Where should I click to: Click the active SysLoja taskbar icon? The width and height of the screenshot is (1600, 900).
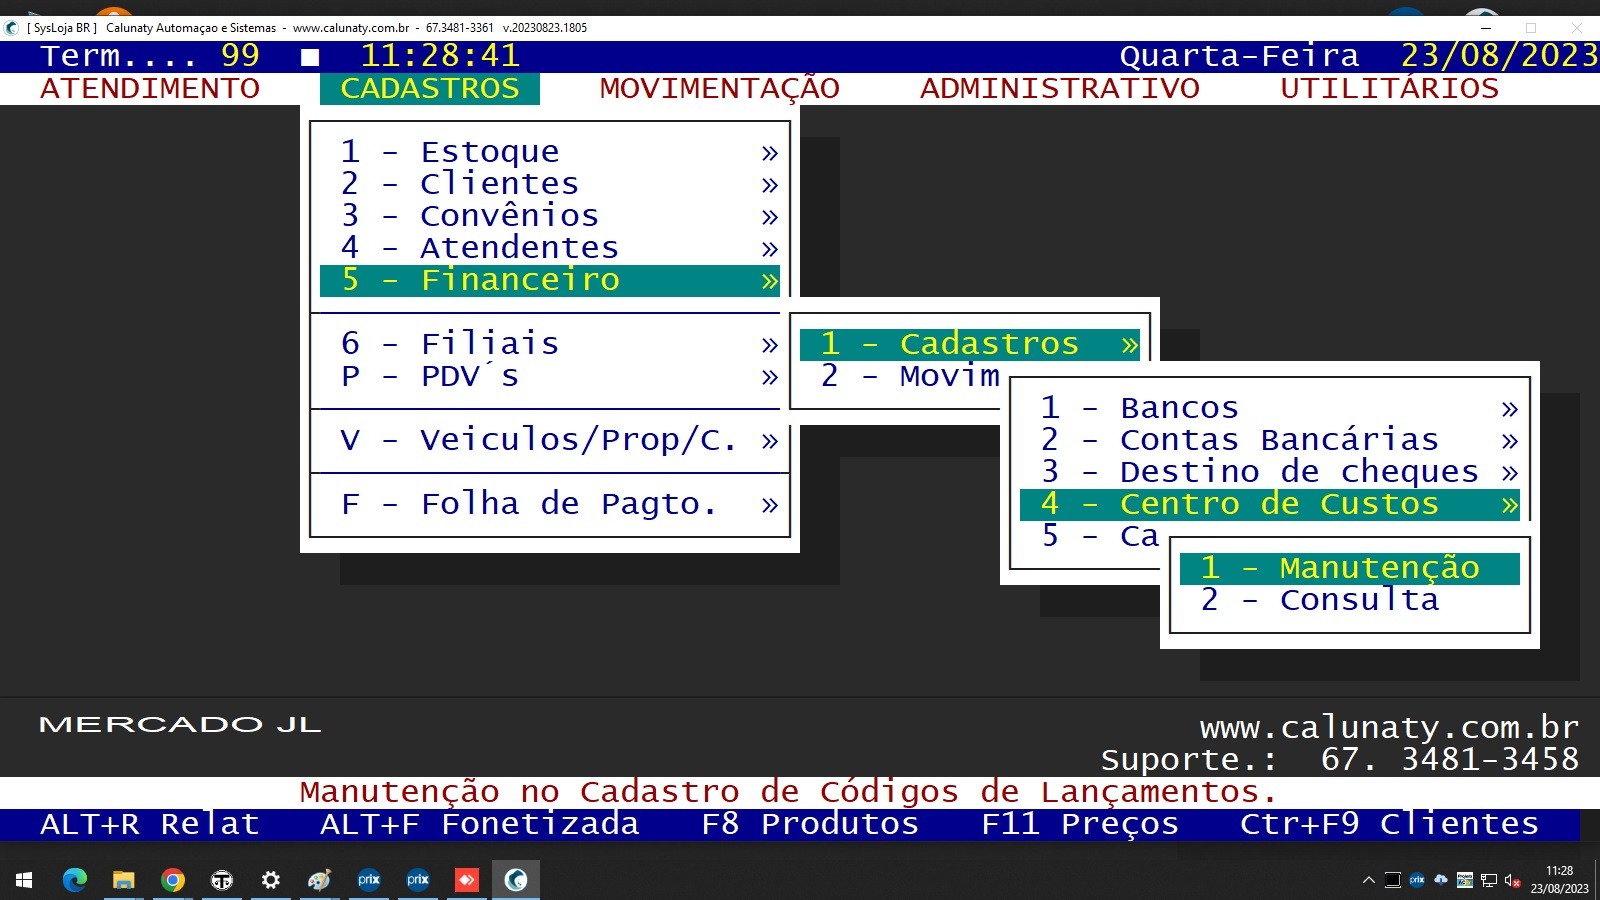click(516, 880)
